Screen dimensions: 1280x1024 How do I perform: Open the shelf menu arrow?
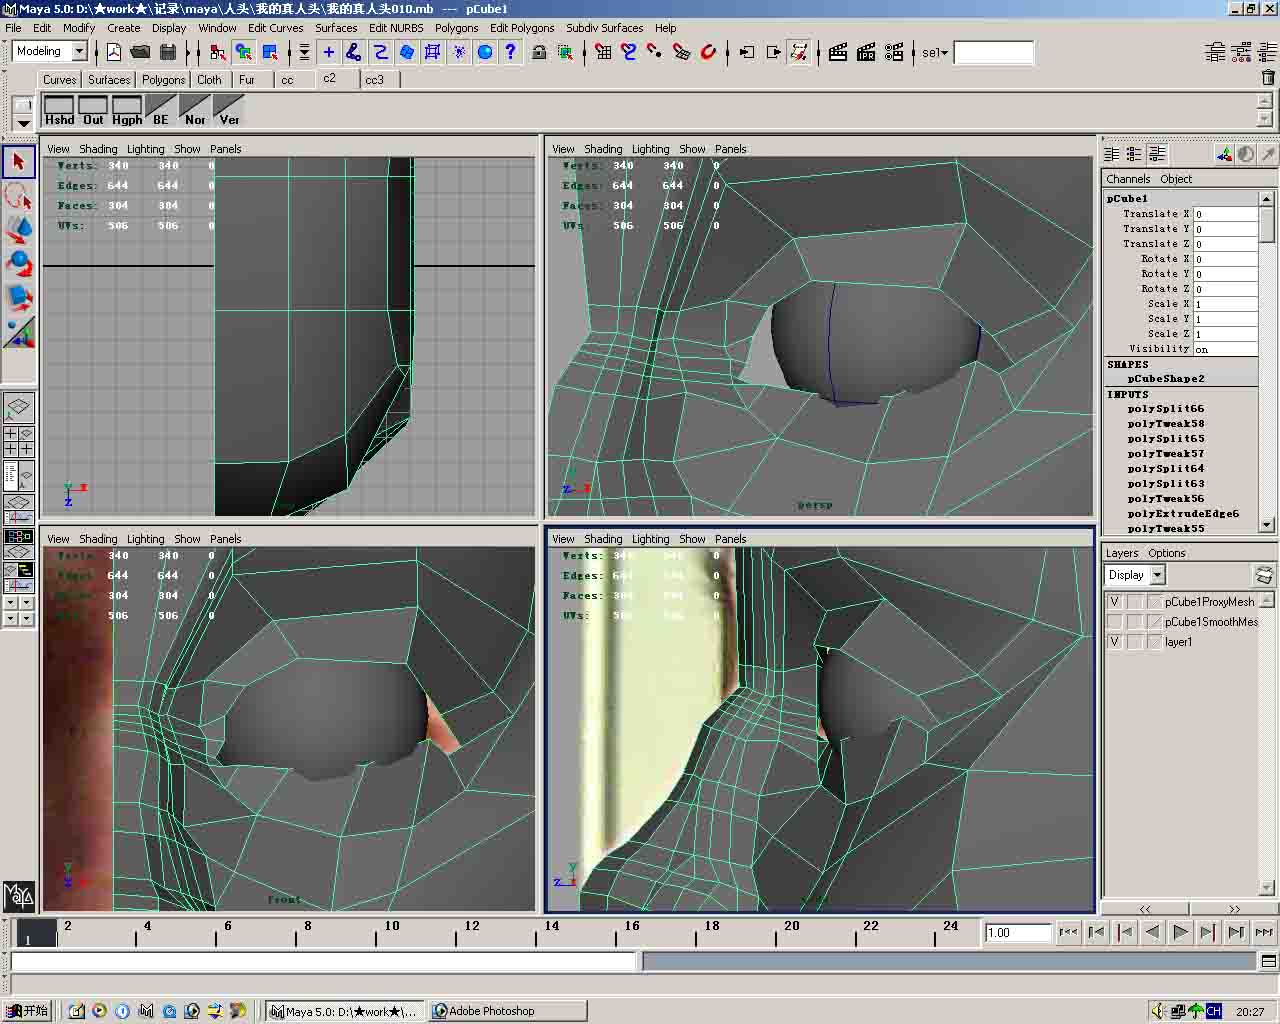coord(23,123)
